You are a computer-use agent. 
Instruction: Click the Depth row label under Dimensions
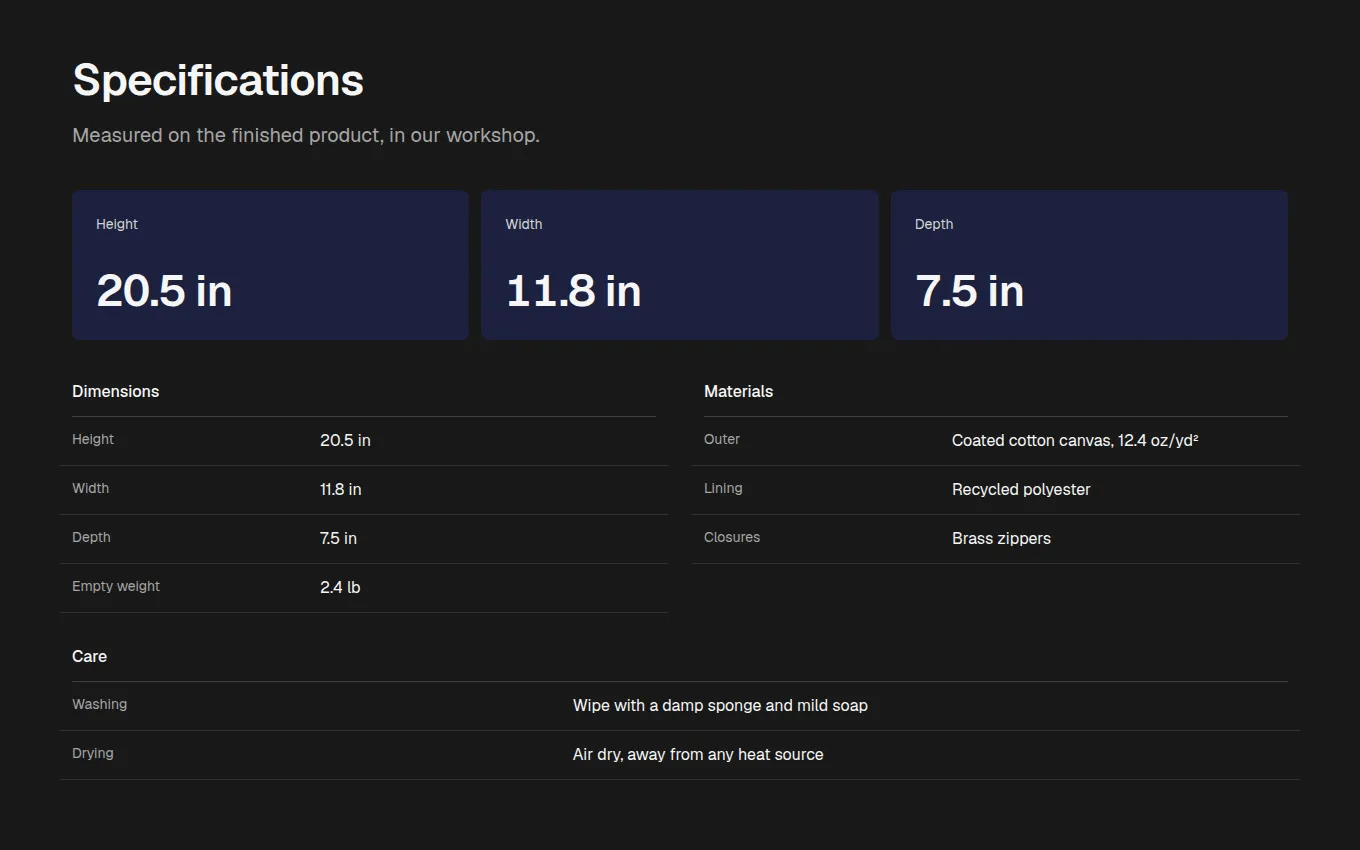point(91,537)
